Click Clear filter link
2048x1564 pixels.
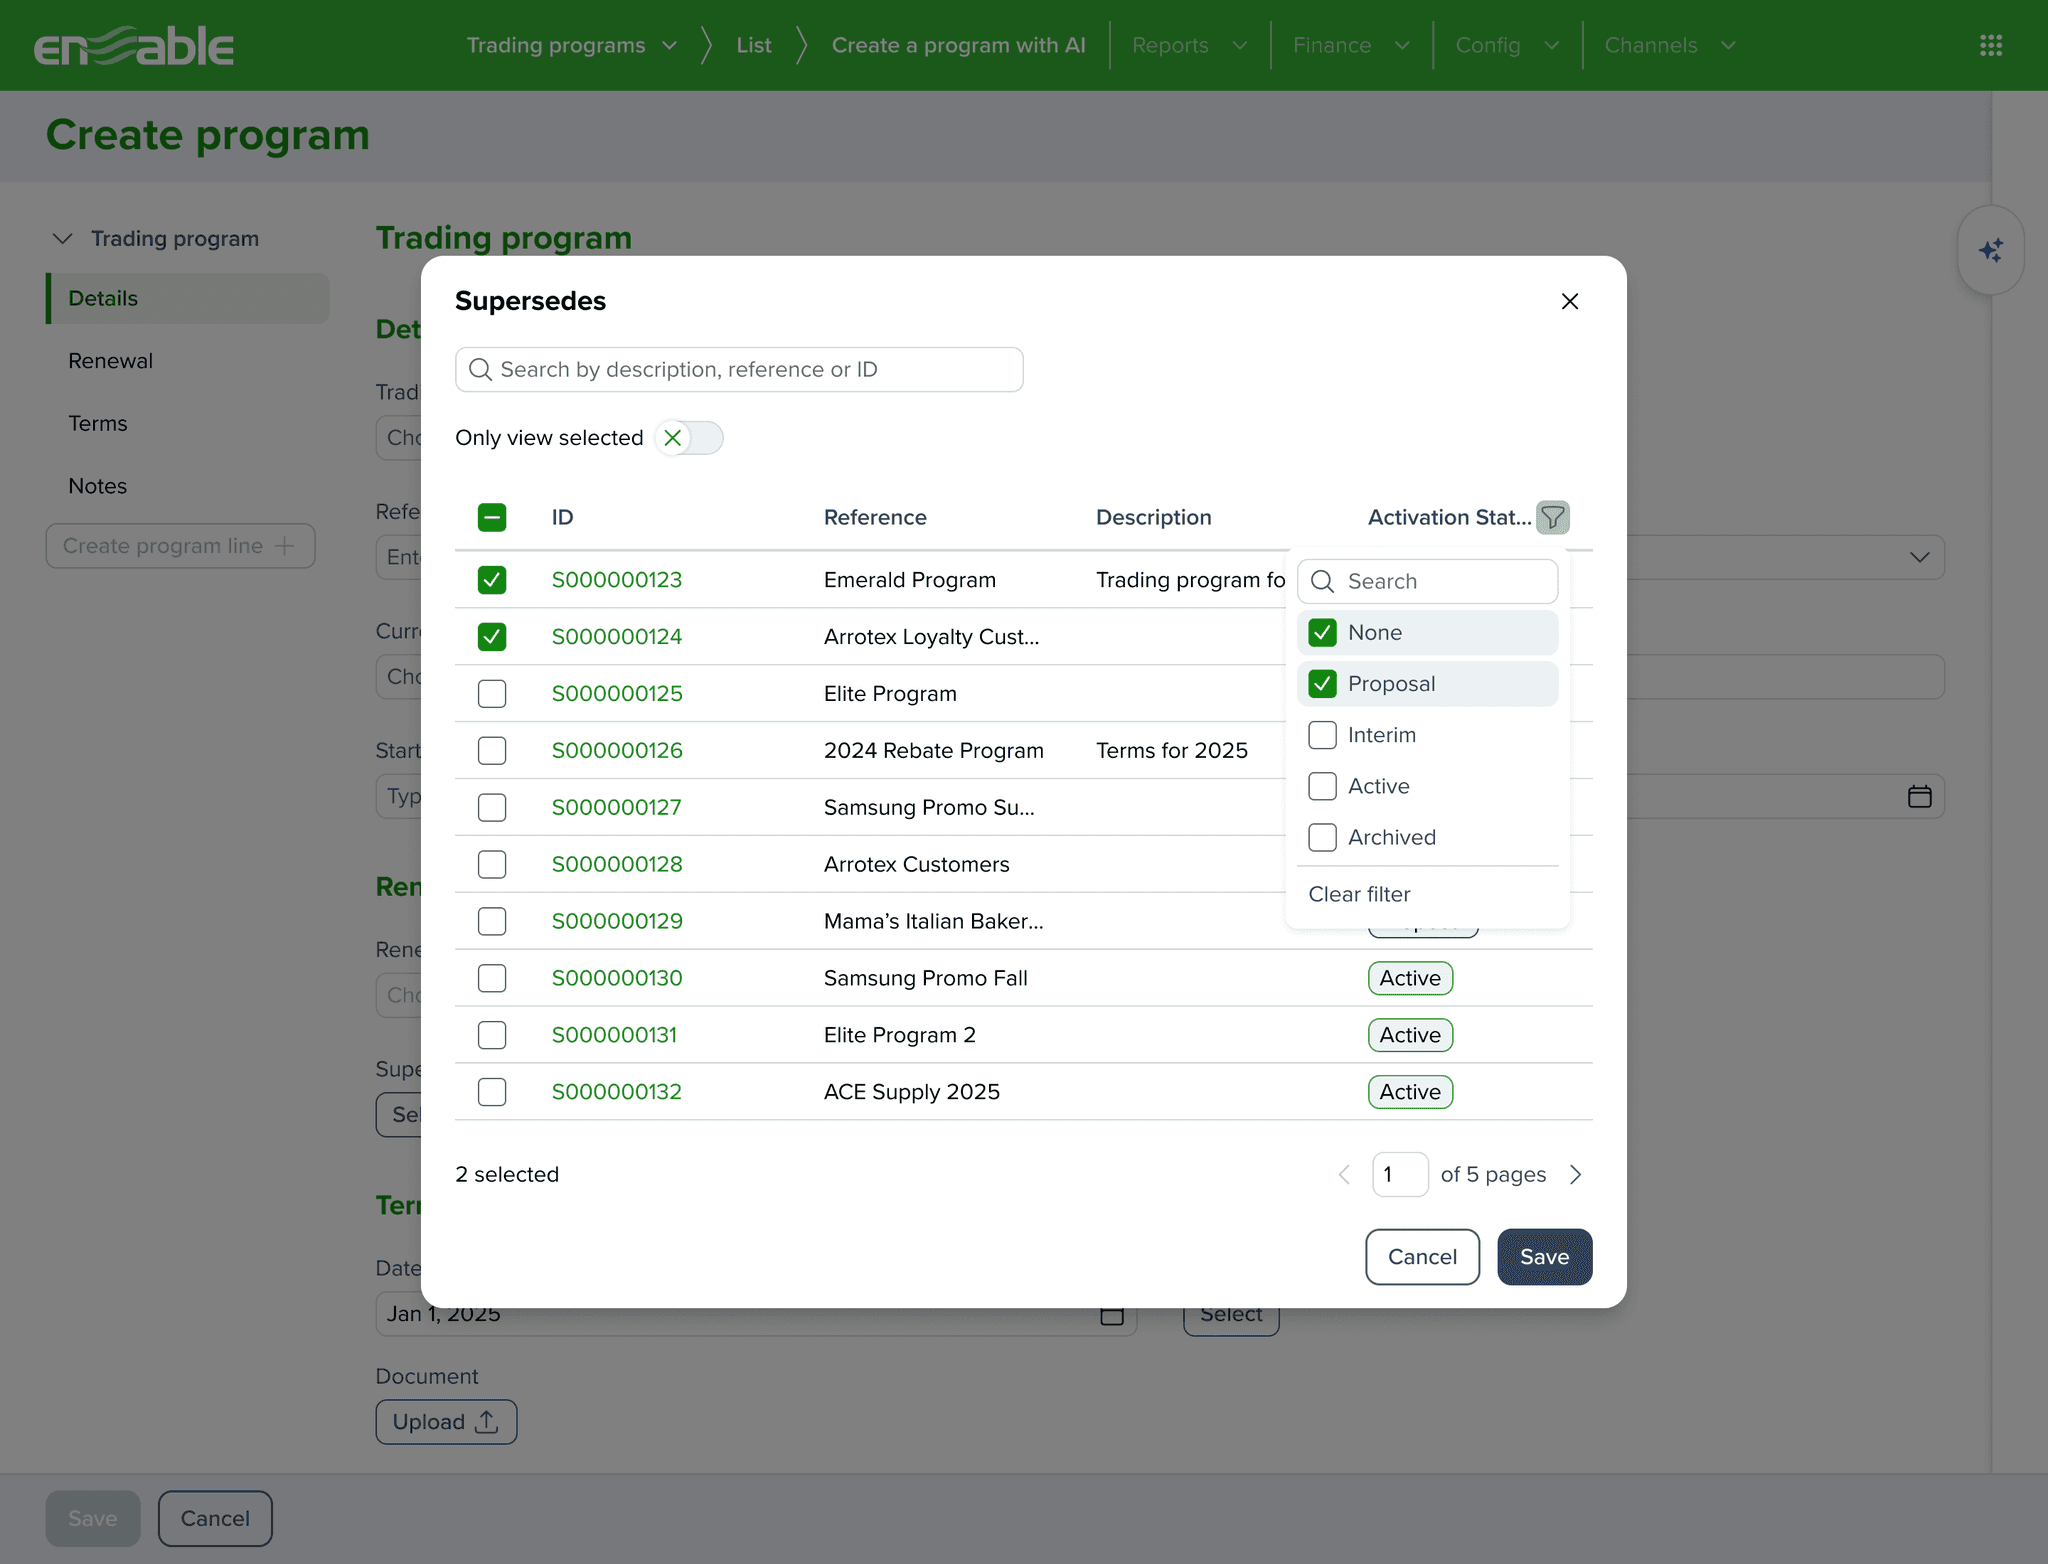click(1359, 894)
